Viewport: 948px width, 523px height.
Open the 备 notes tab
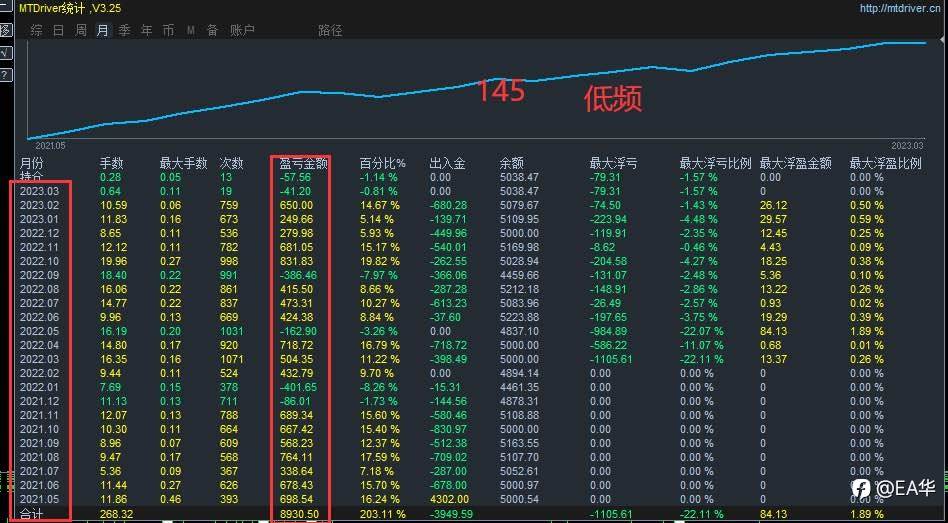(213, 30)
